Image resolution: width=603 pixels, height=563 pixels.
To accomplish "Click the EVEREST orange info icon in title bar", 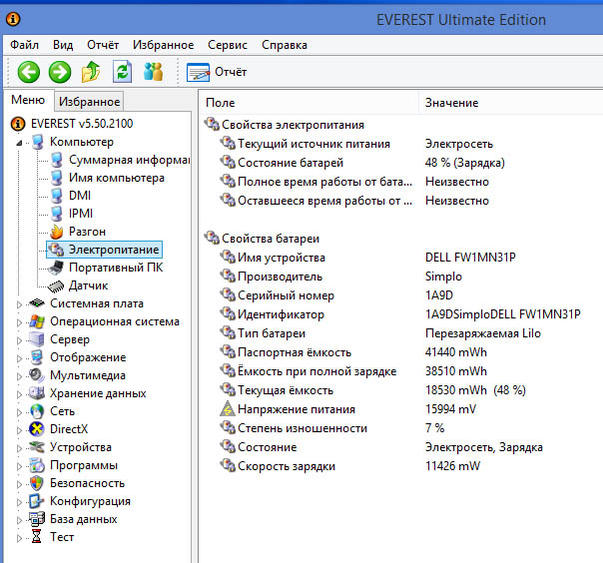I will 13,18.
